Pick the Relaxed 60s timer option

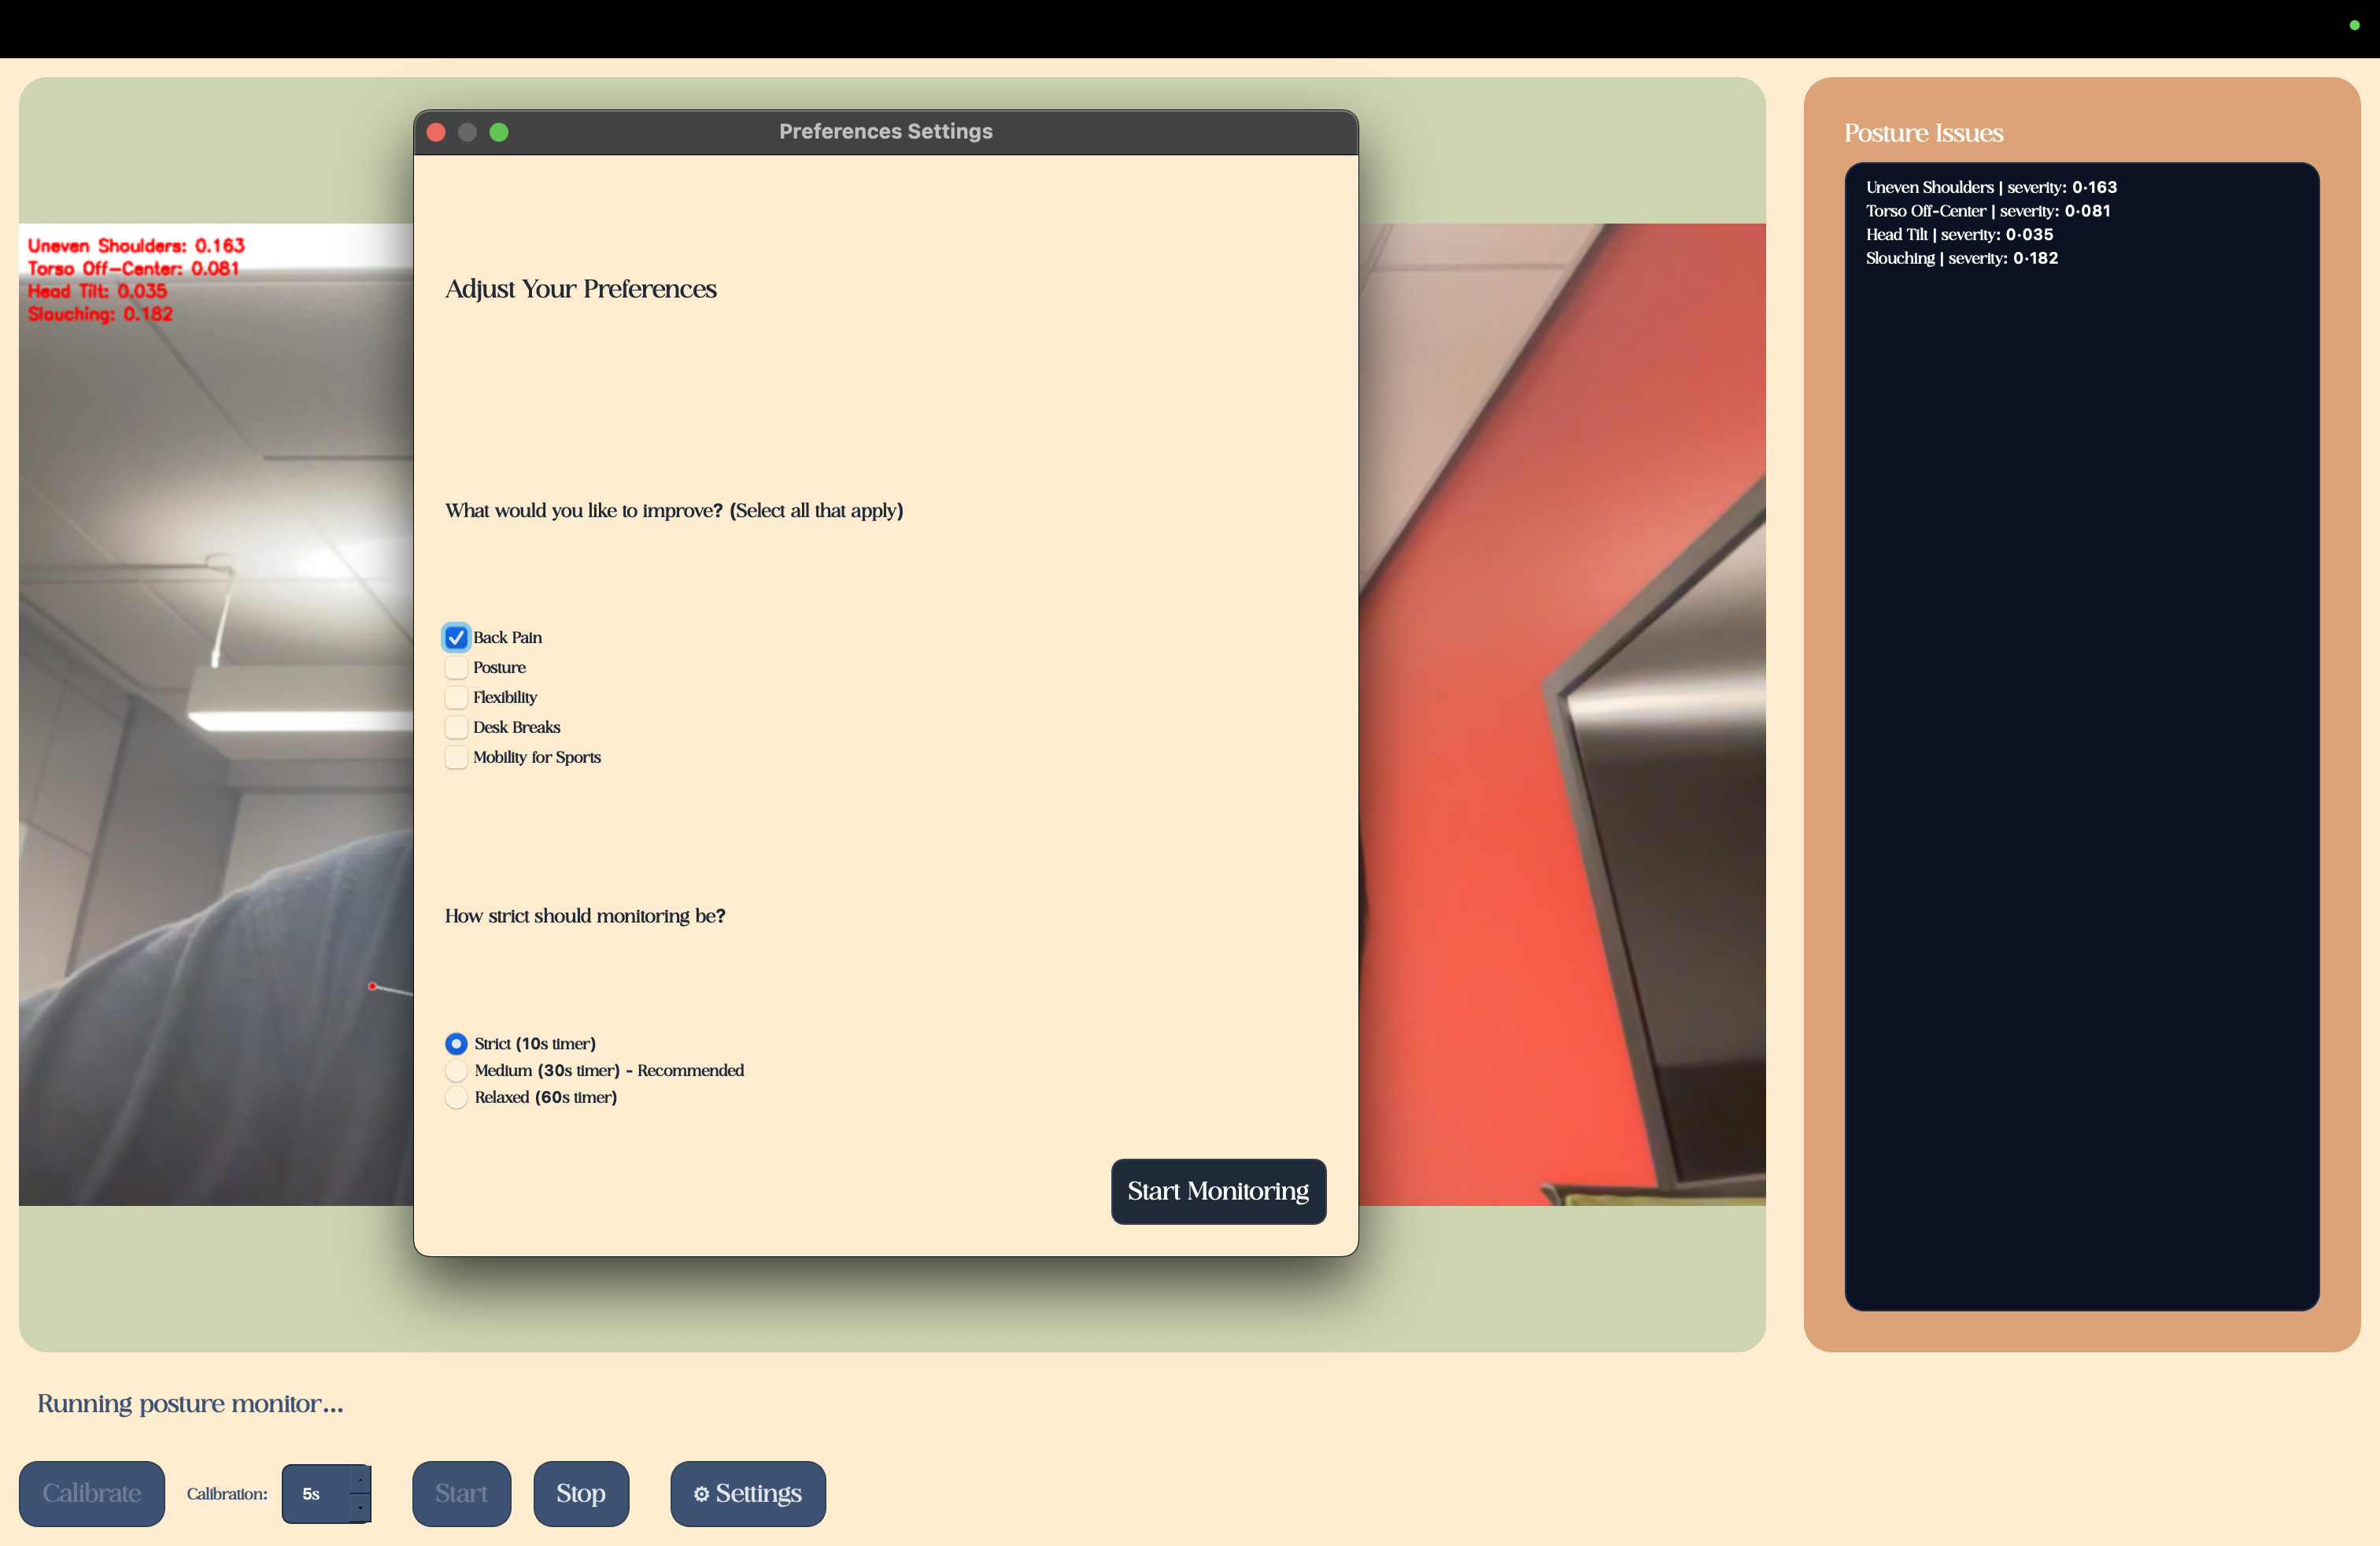(456, 1098)
